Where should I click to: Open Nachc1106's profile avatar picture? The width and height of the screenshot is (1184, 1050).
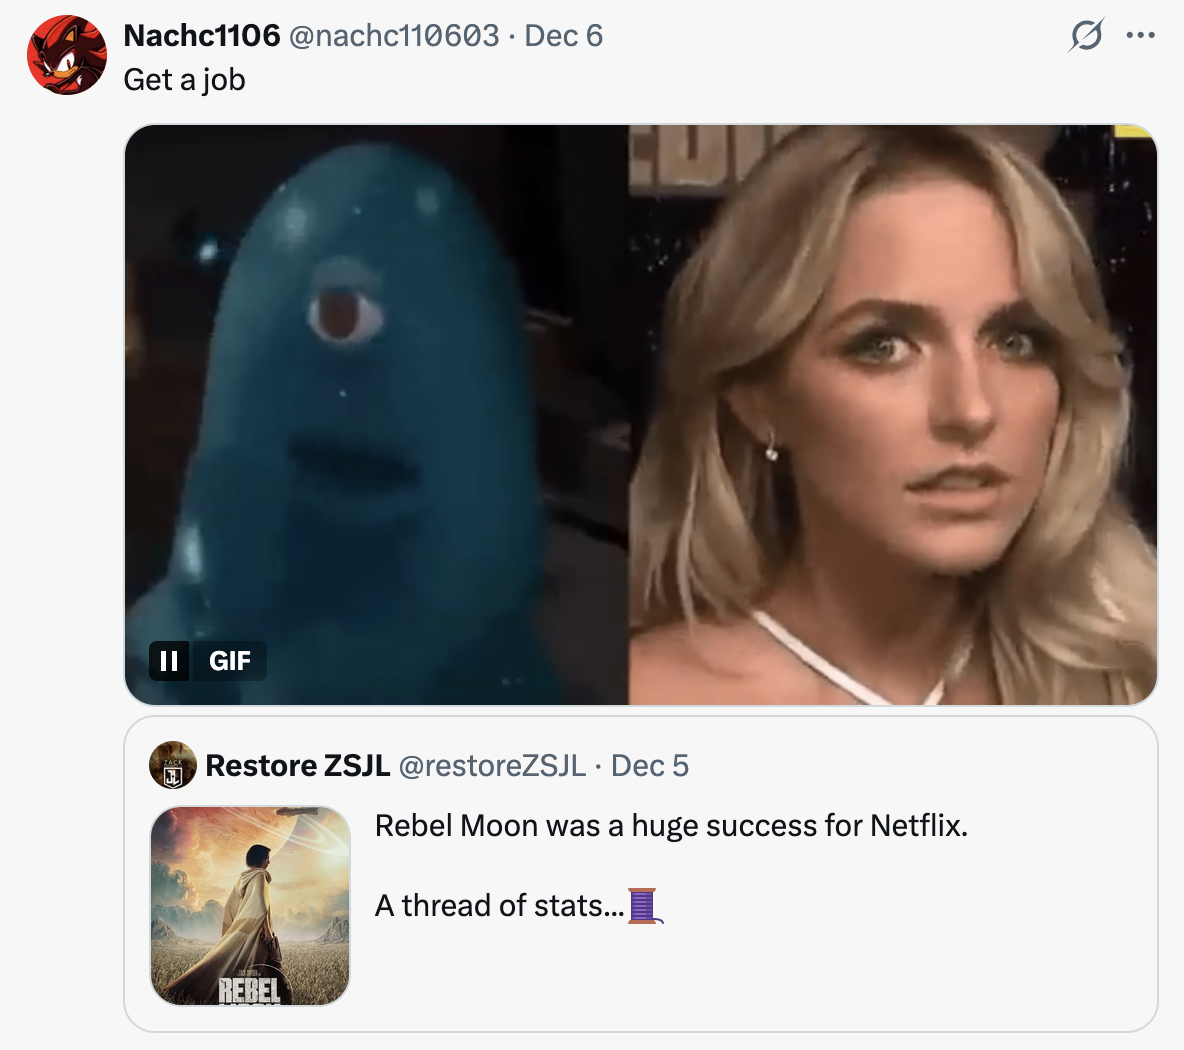click(x=67, y=55)
